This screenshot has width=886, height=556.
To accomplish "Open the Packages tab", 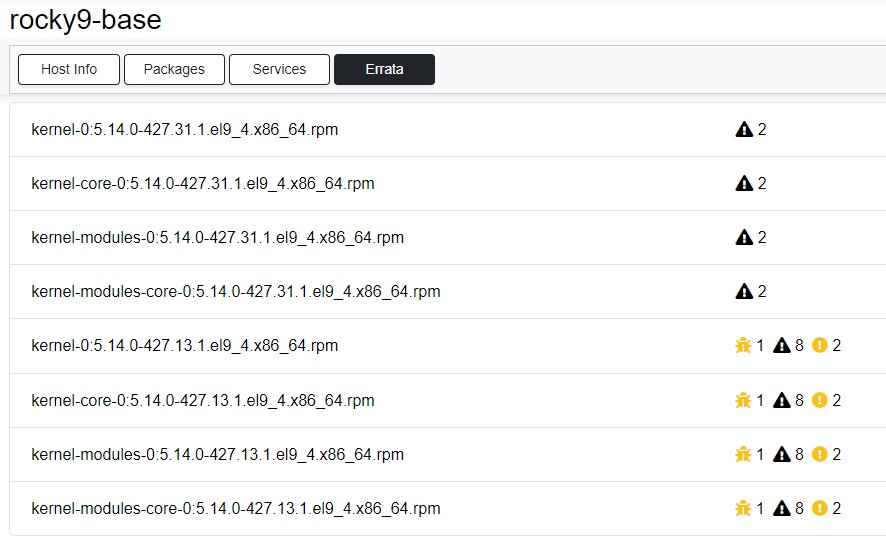I will click(174, 69).
